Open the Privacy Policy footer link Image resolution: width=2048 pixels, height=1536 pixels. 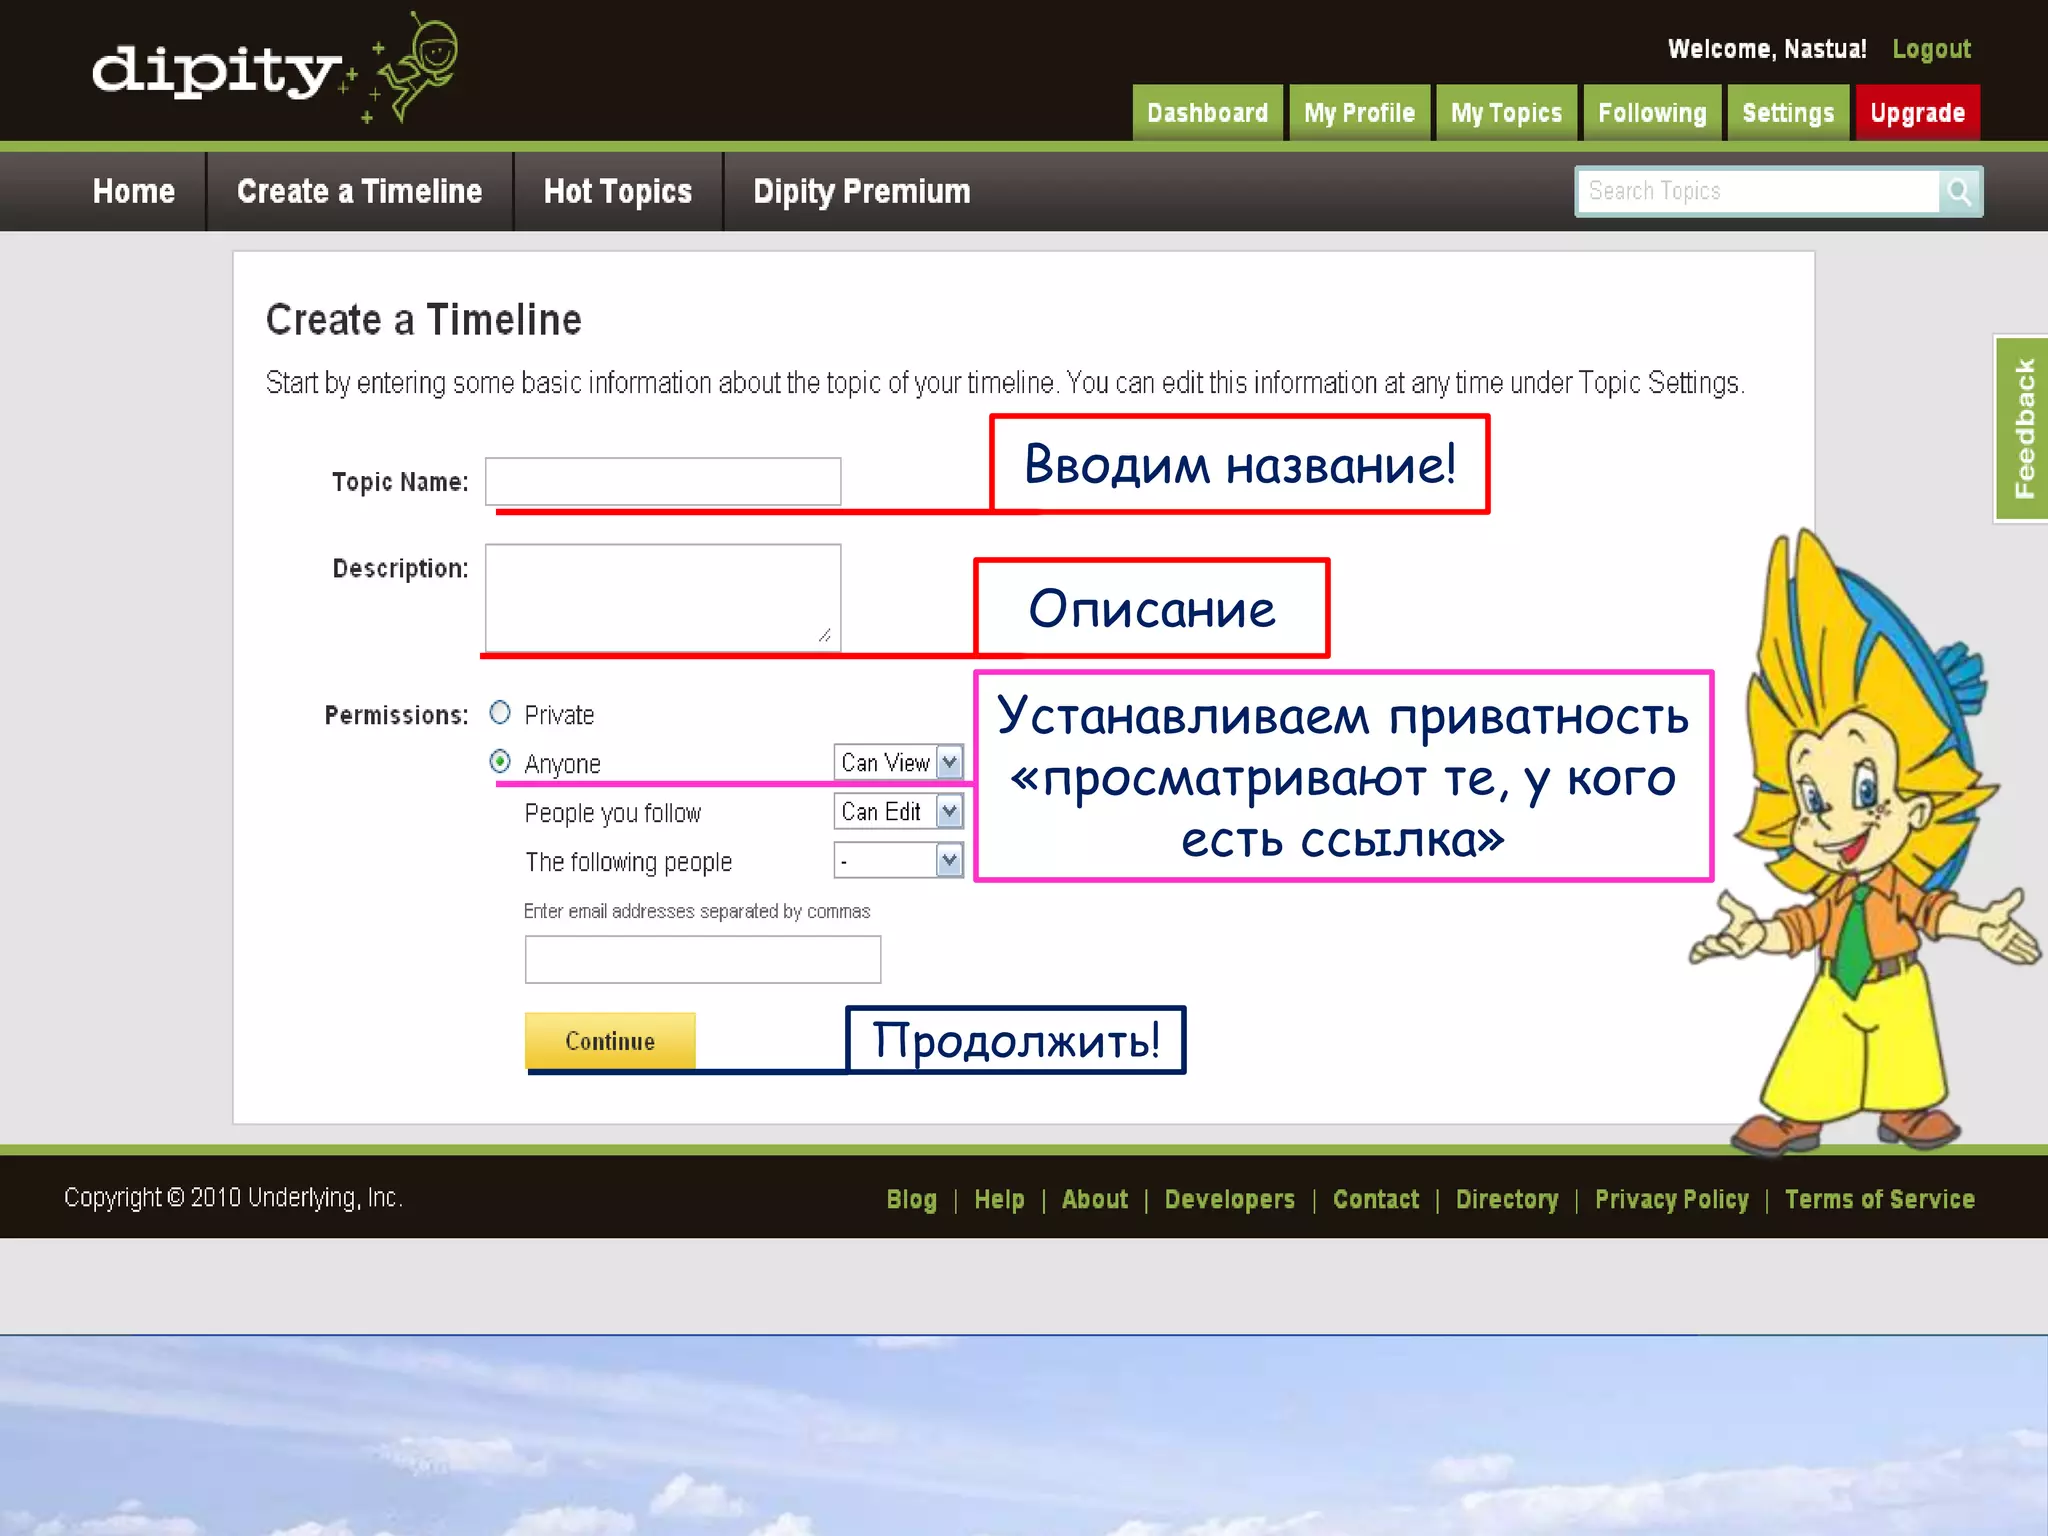(x=1672, y=1199)
